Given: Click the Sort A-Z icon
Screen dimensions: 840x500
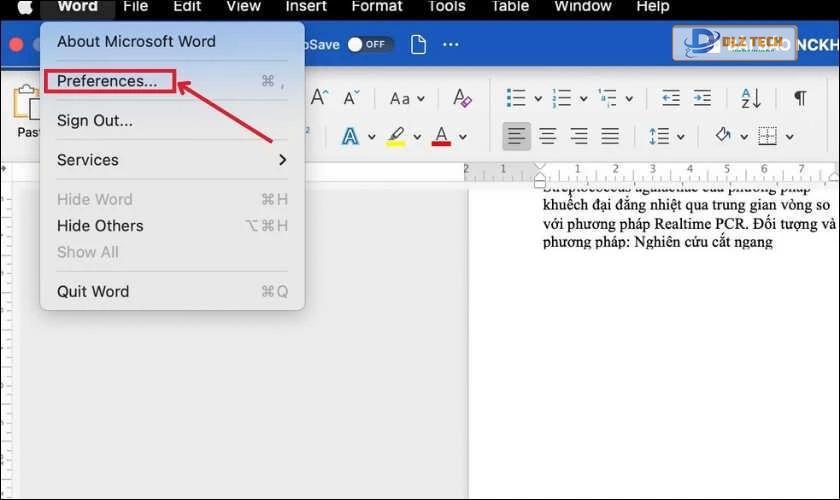Looking at the screenshot, I should [751, 98].
